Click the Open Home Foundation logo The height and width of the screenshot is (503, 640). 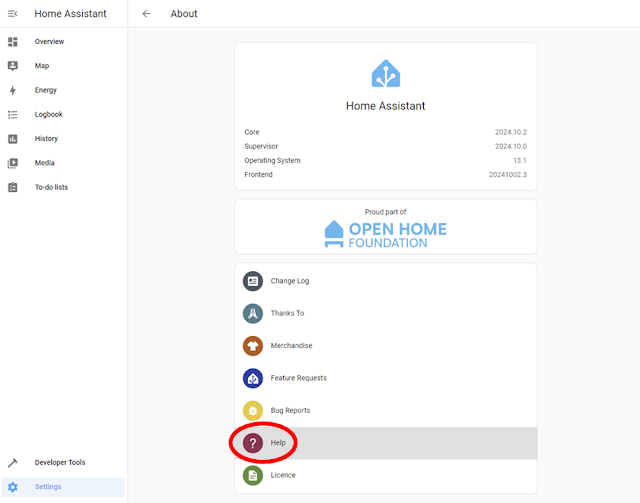(x=386, y=234)
